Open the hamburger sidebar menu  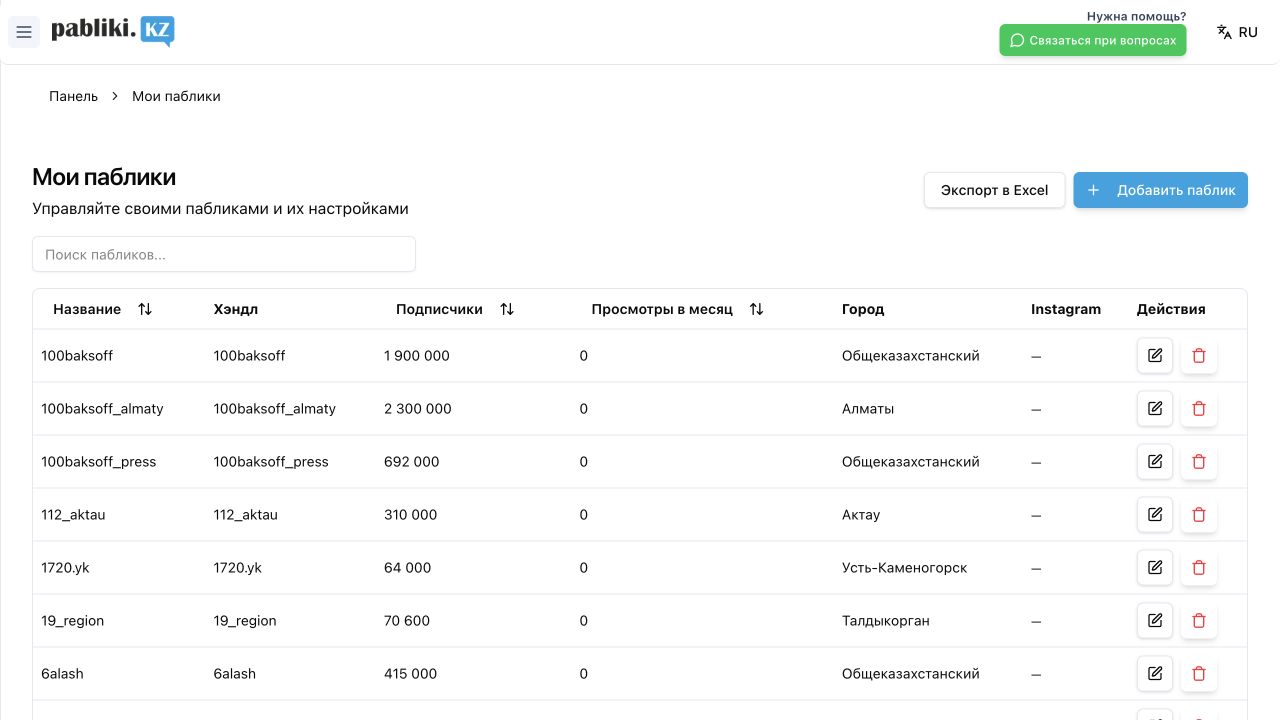(x=24, y=32)
